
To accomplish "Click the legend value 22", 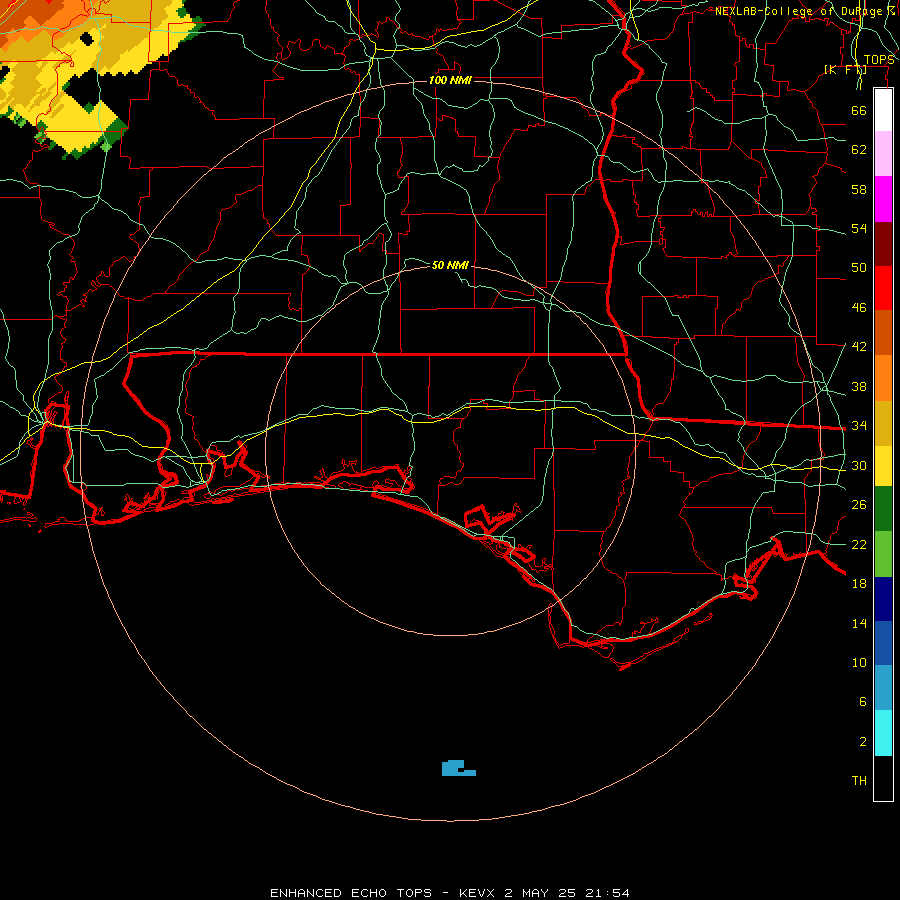I will tap(859, 545).
